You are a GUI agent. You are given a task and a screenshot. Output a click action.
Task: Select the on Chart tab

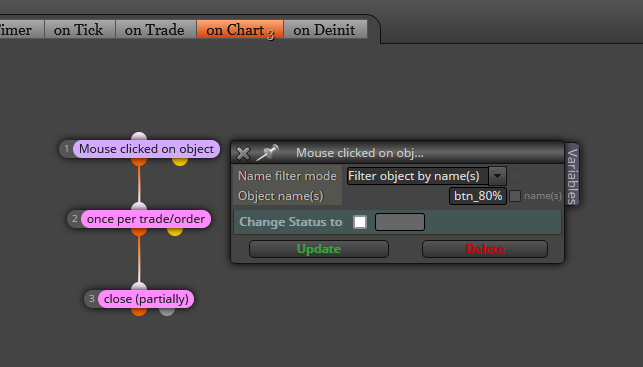(239, 30)
